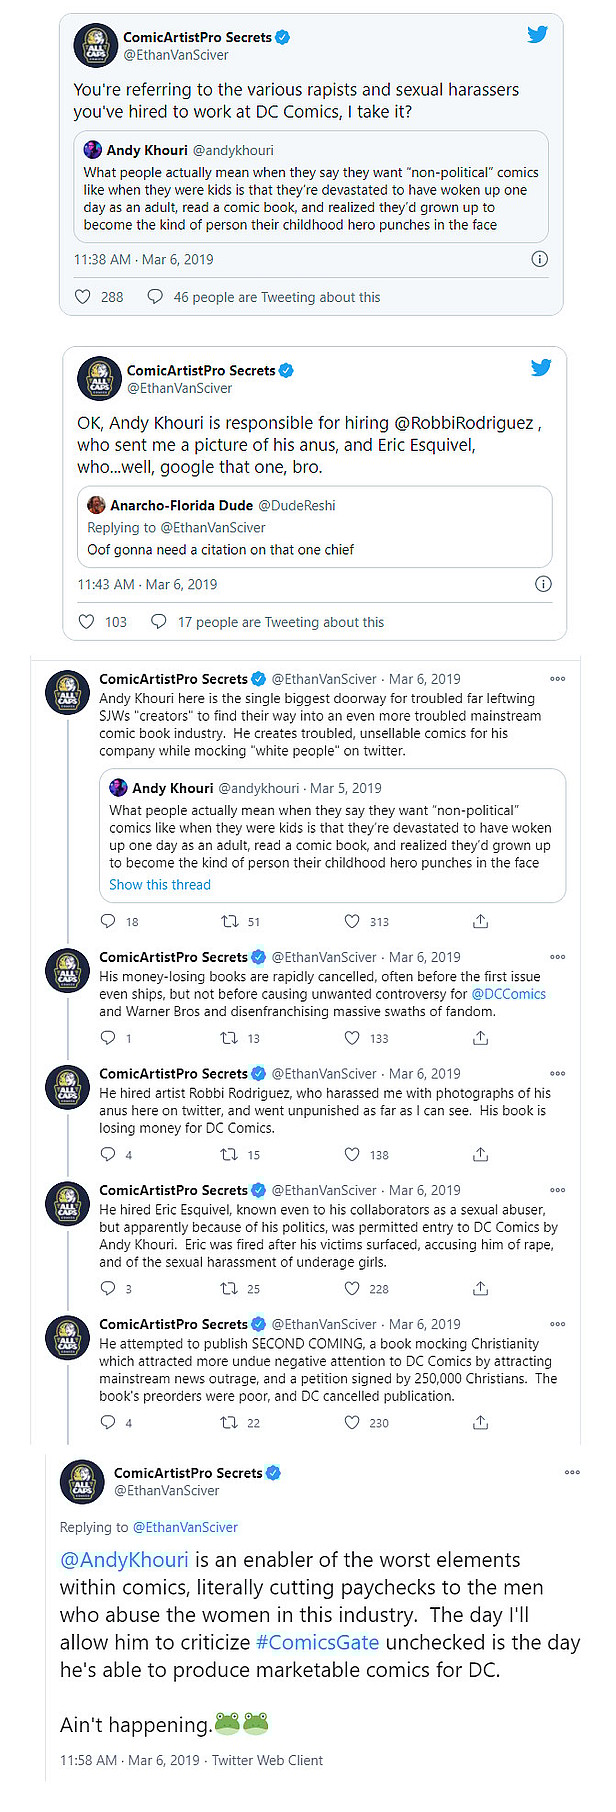Reply to the tweet about money-losing books

(108, 1038)
